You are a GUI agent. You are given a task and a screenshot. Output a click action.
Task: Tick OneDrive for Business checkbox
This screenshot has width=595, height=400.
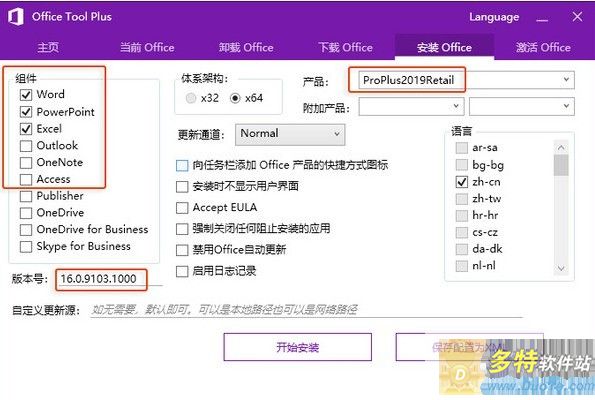tap(26, 230)
